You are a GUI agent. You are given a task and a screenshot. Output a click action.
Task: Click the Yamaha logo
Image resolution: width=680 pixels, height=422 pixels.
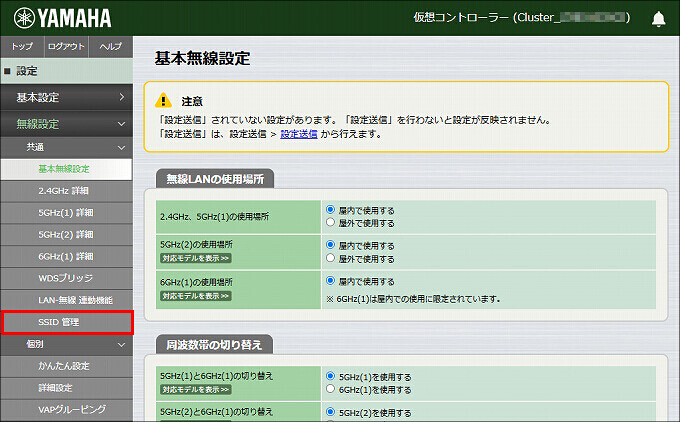[62, 18]
